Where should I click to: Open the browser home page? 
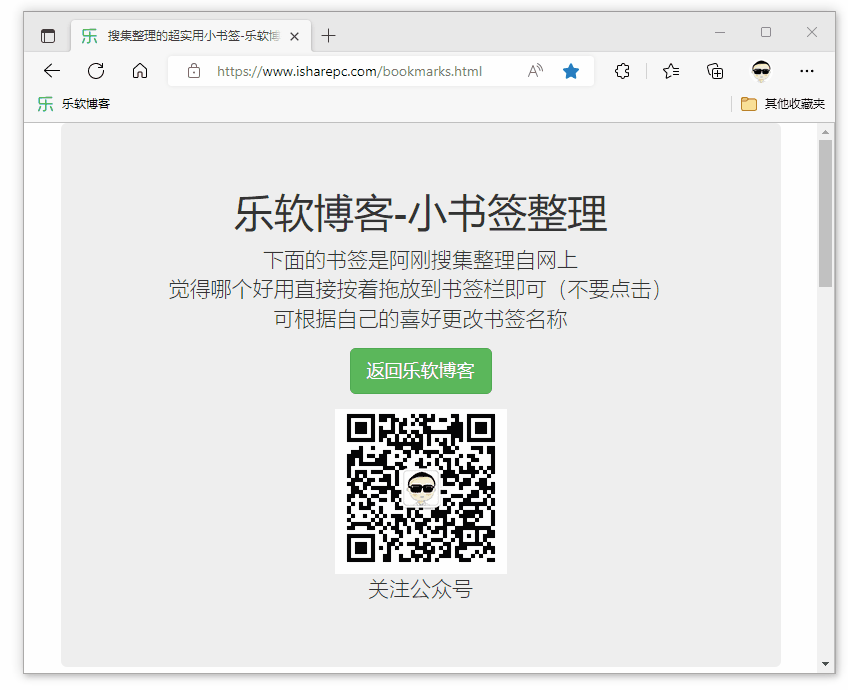coord(140,71)
